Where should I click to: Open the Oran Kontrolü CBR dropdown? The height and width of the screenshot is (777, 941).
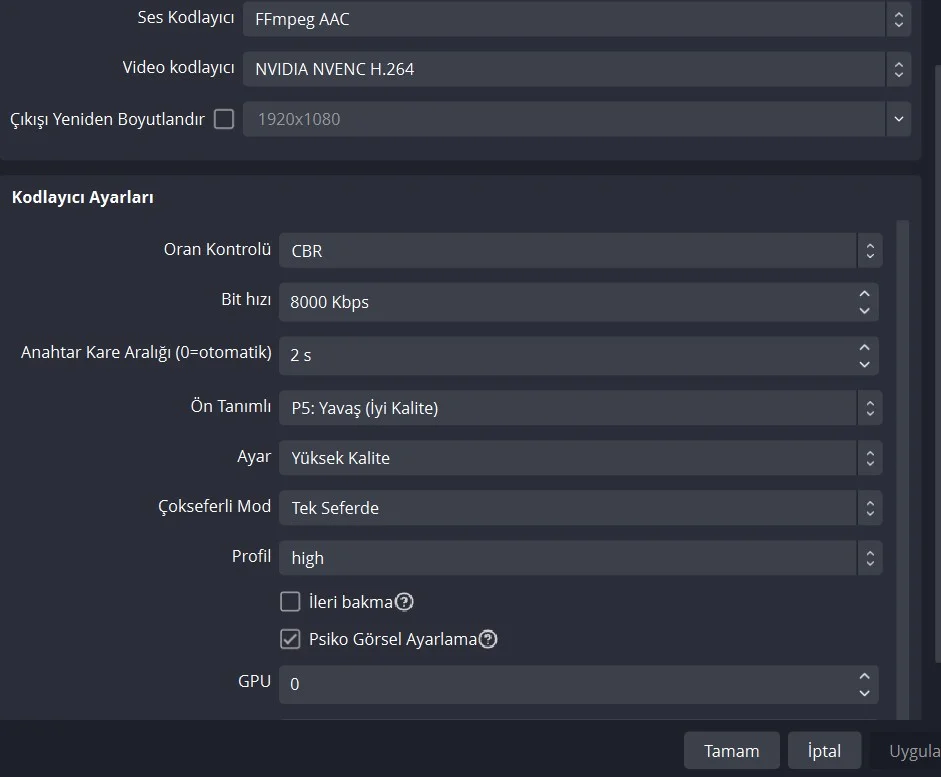point(580,251)
